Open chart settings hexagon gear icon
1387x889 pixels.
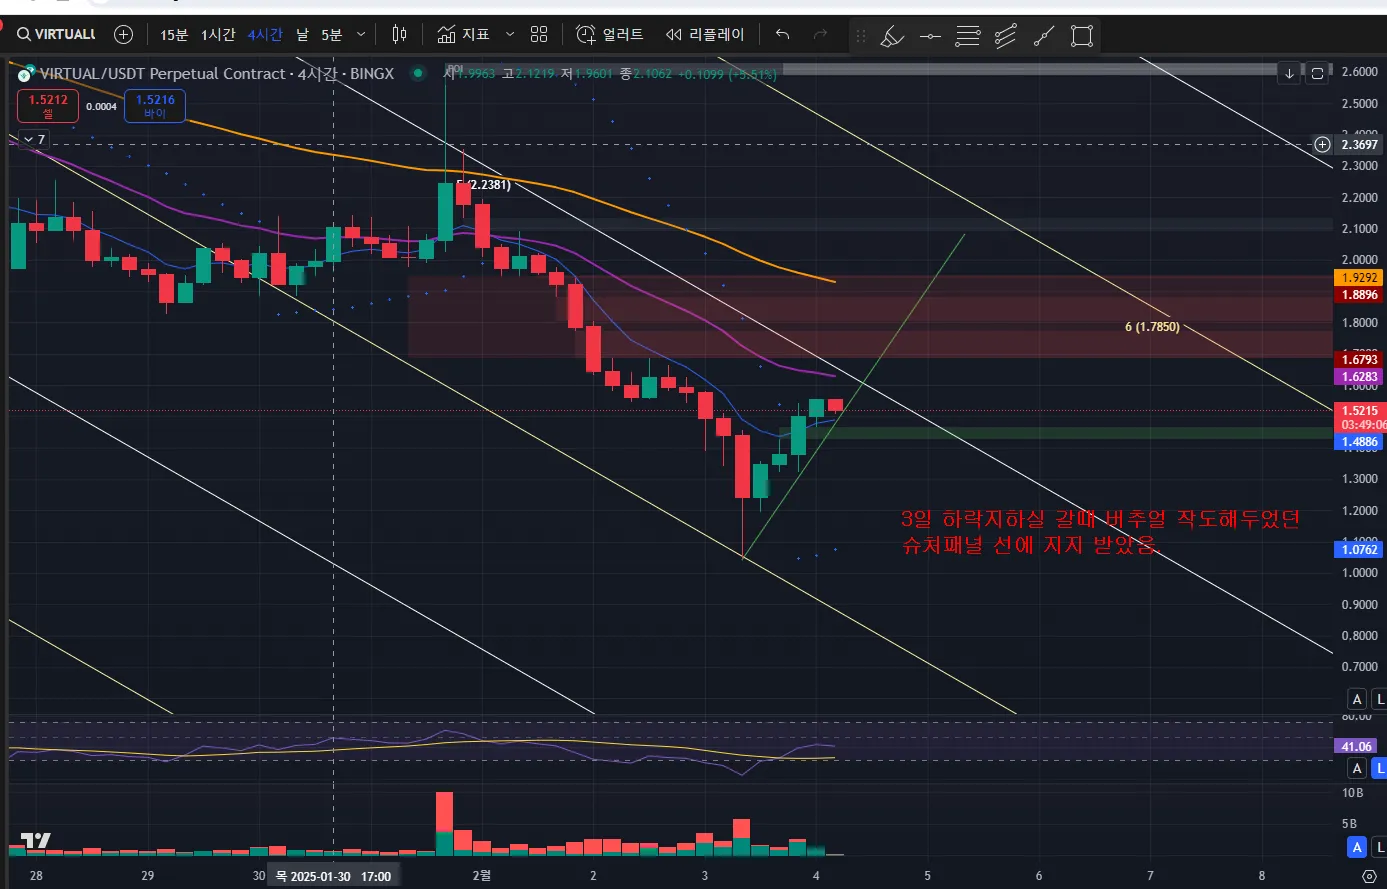(1369, 875)
